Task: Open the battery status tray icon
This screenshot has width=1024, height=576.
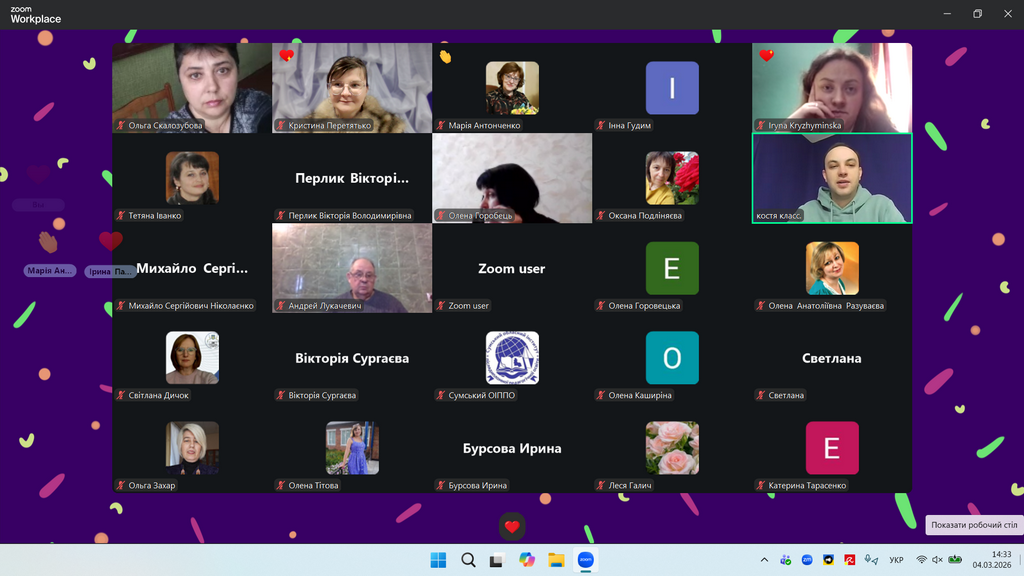Action: click(955, 560)
